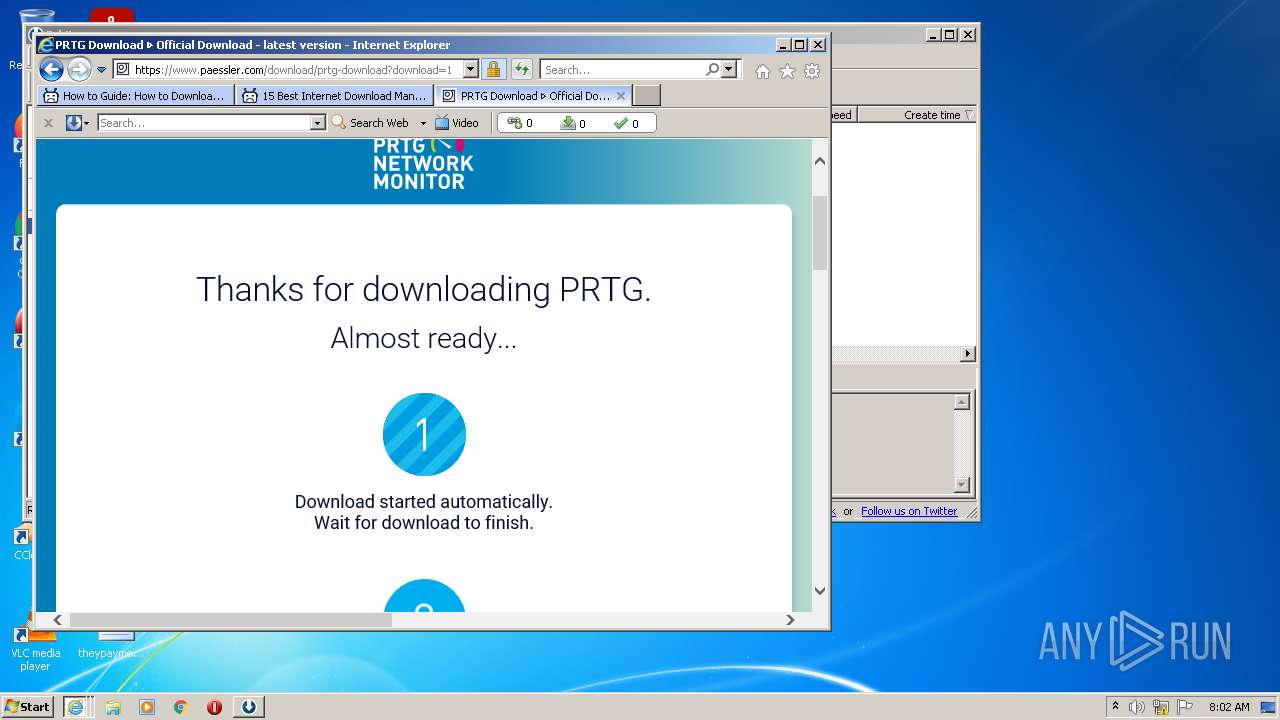
Task: Click the horizontal scrollbar left arrow
Action: point(57,620)
